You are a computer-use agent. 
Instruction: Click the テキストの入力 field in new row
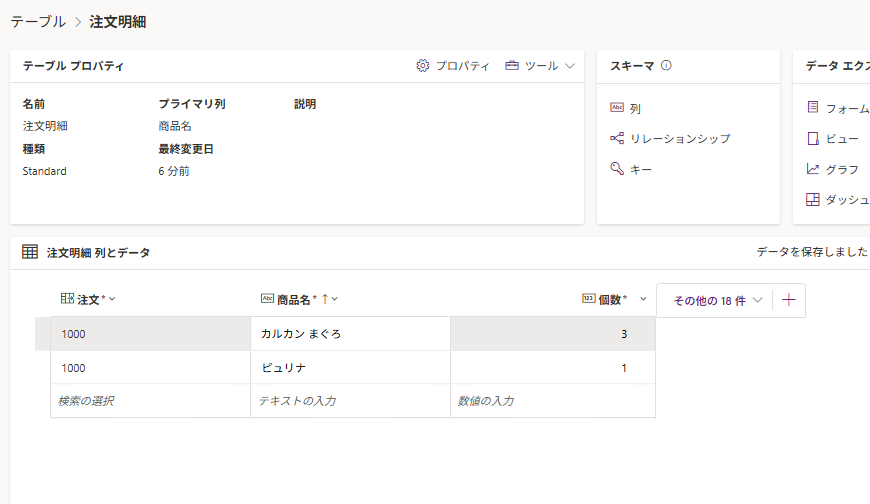(350, 401)
